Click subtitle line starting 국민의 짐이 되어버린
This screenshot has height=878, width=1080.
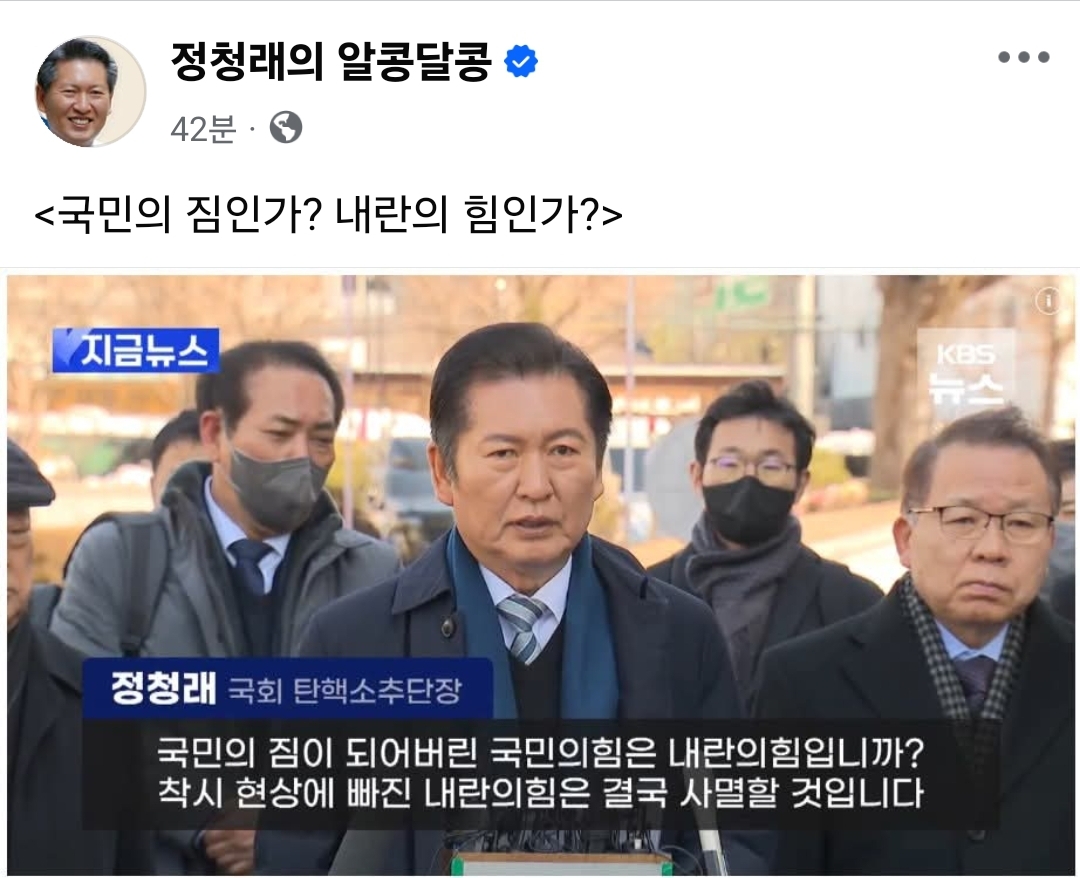(541, 753)
